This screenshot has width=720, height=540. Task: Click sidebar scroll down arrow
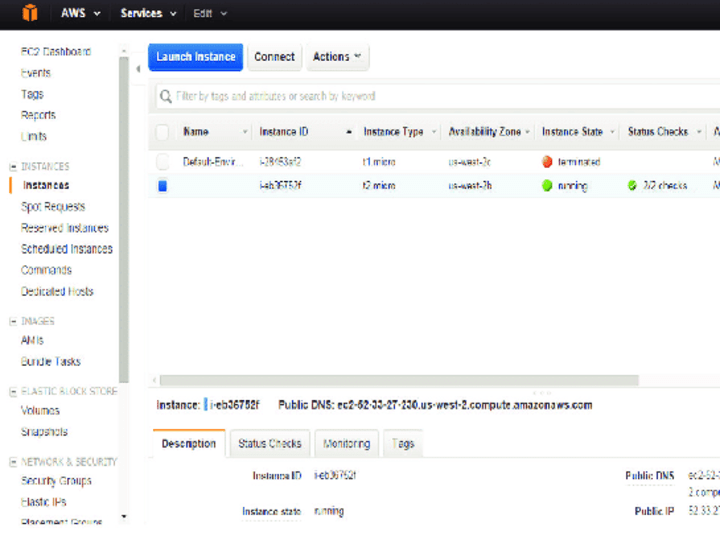coord(124,517)
